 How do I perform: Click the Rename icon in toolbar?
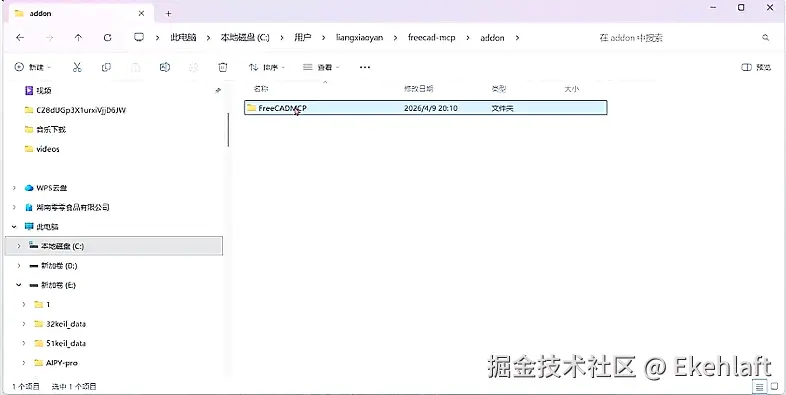[x=164, y=67]
